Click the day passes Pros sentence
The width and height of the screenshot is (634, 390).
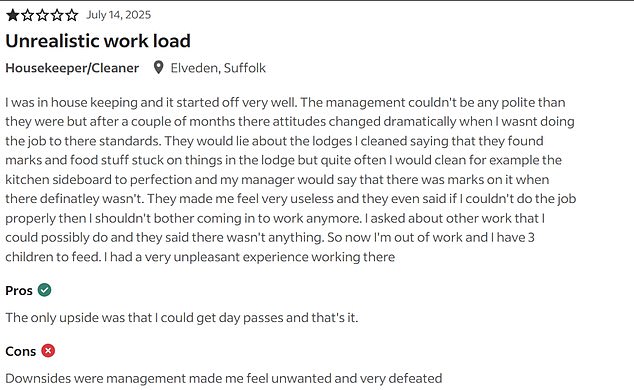pos(182,318)
